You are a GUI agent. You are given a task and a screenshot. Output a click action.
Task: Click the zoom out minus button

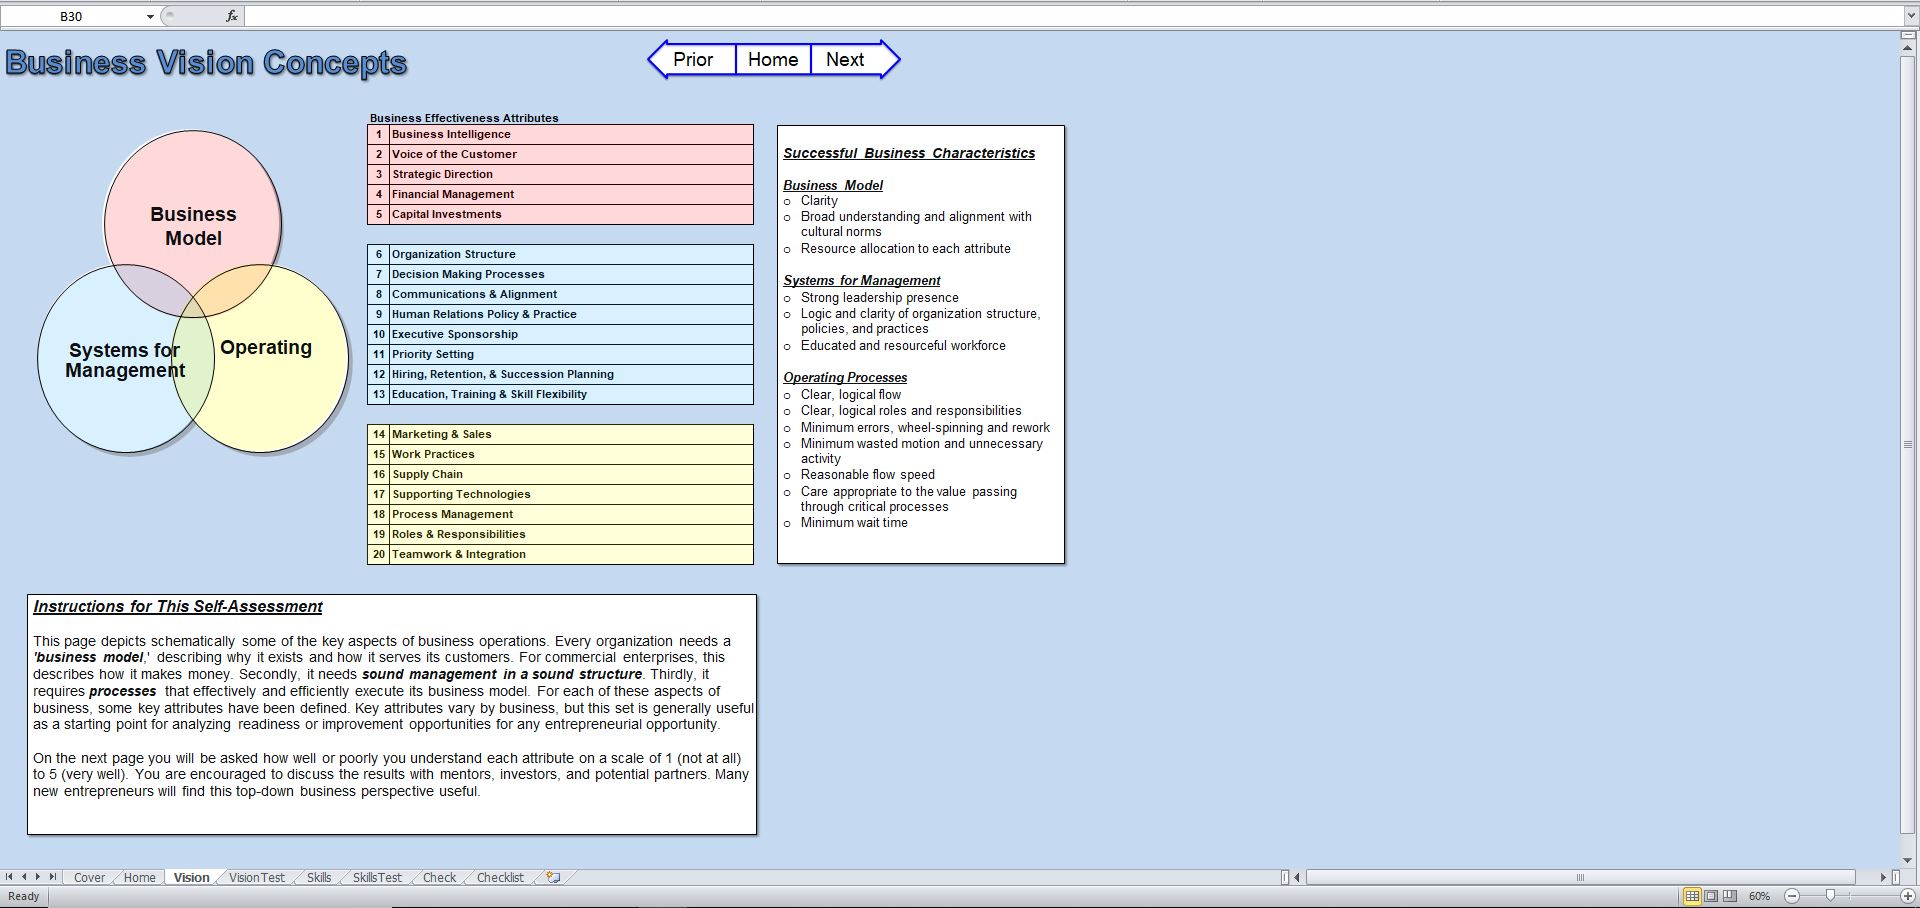tap(1792, 896)
